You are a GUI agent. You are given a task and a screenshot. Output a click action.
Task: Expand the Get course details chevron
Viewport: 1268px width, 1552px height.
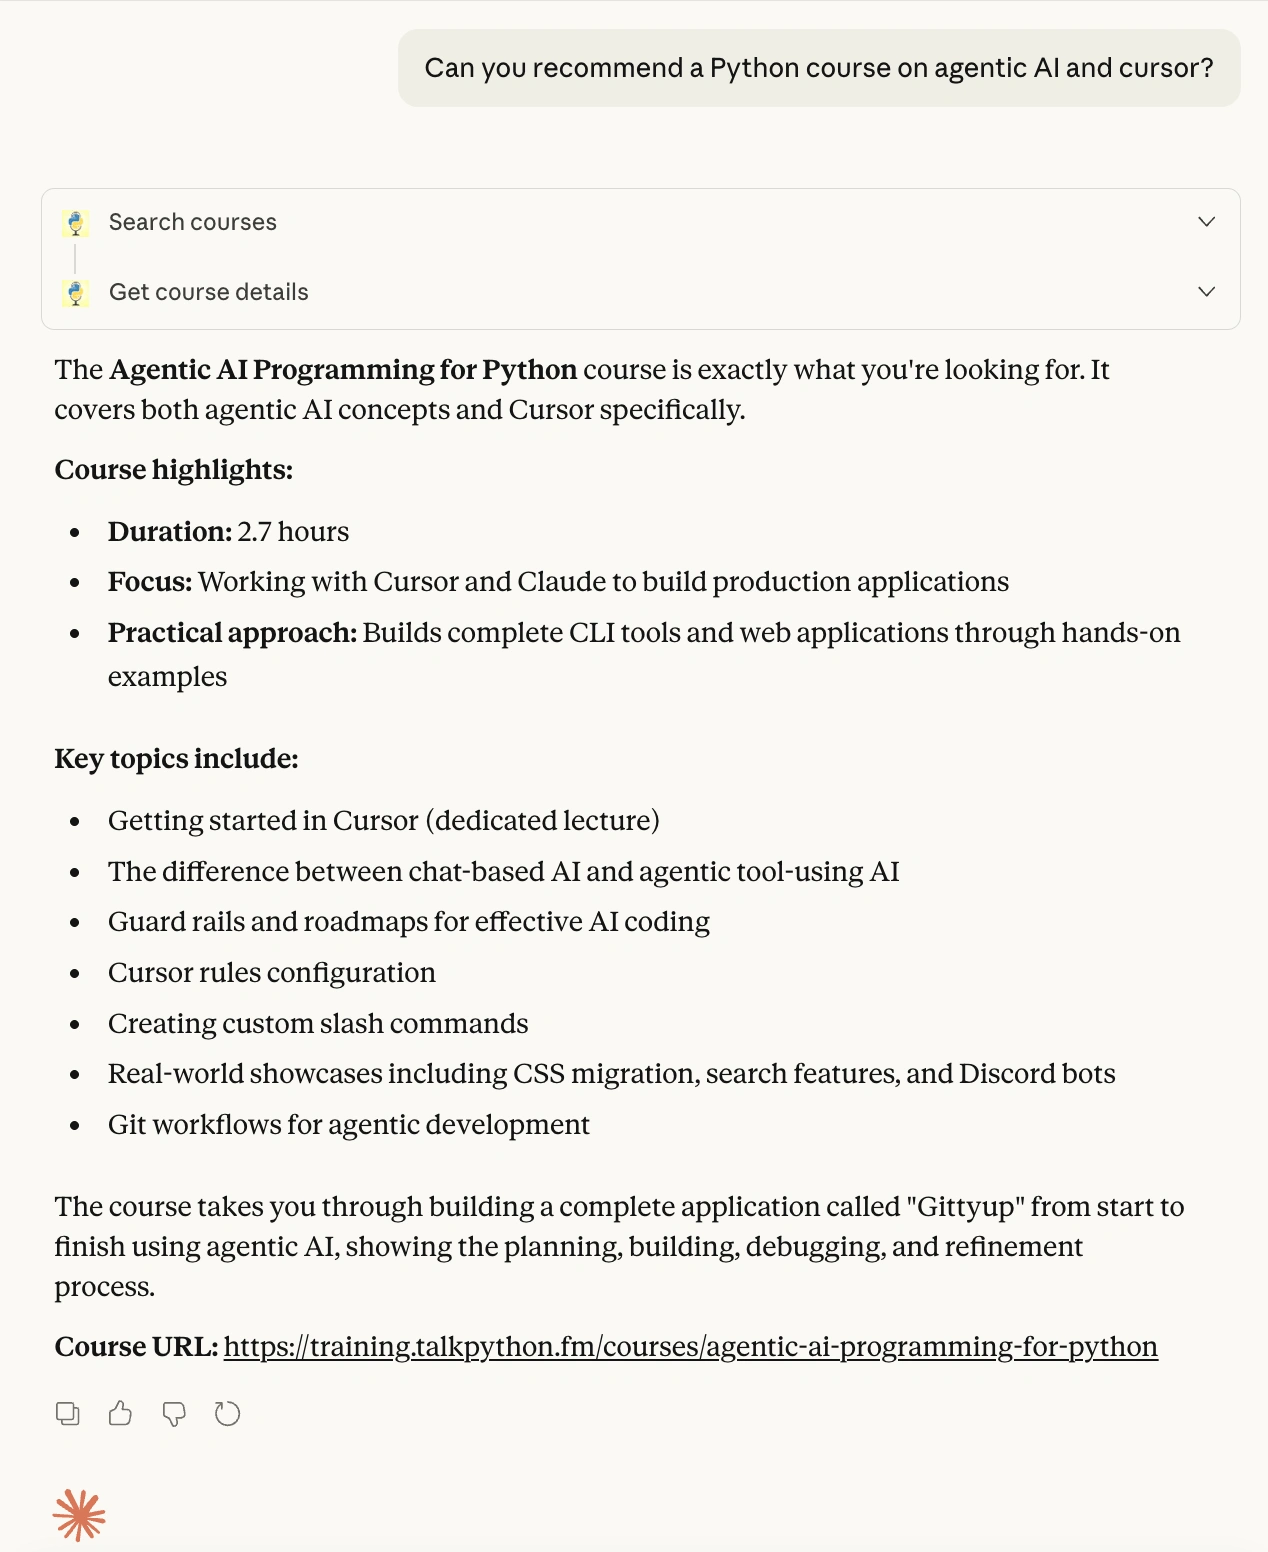1206,292
